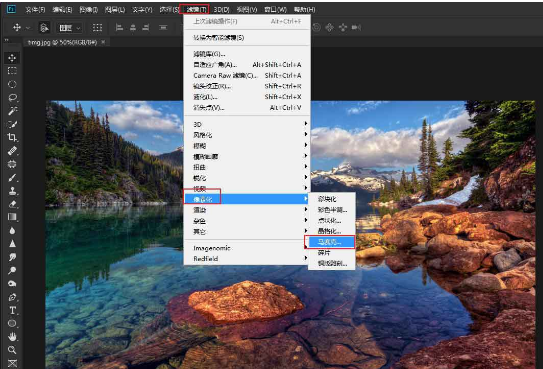Viewport: 543px width, 369px height.
Task: Select the Sharpen triangle tool
Action: (12, 244)
